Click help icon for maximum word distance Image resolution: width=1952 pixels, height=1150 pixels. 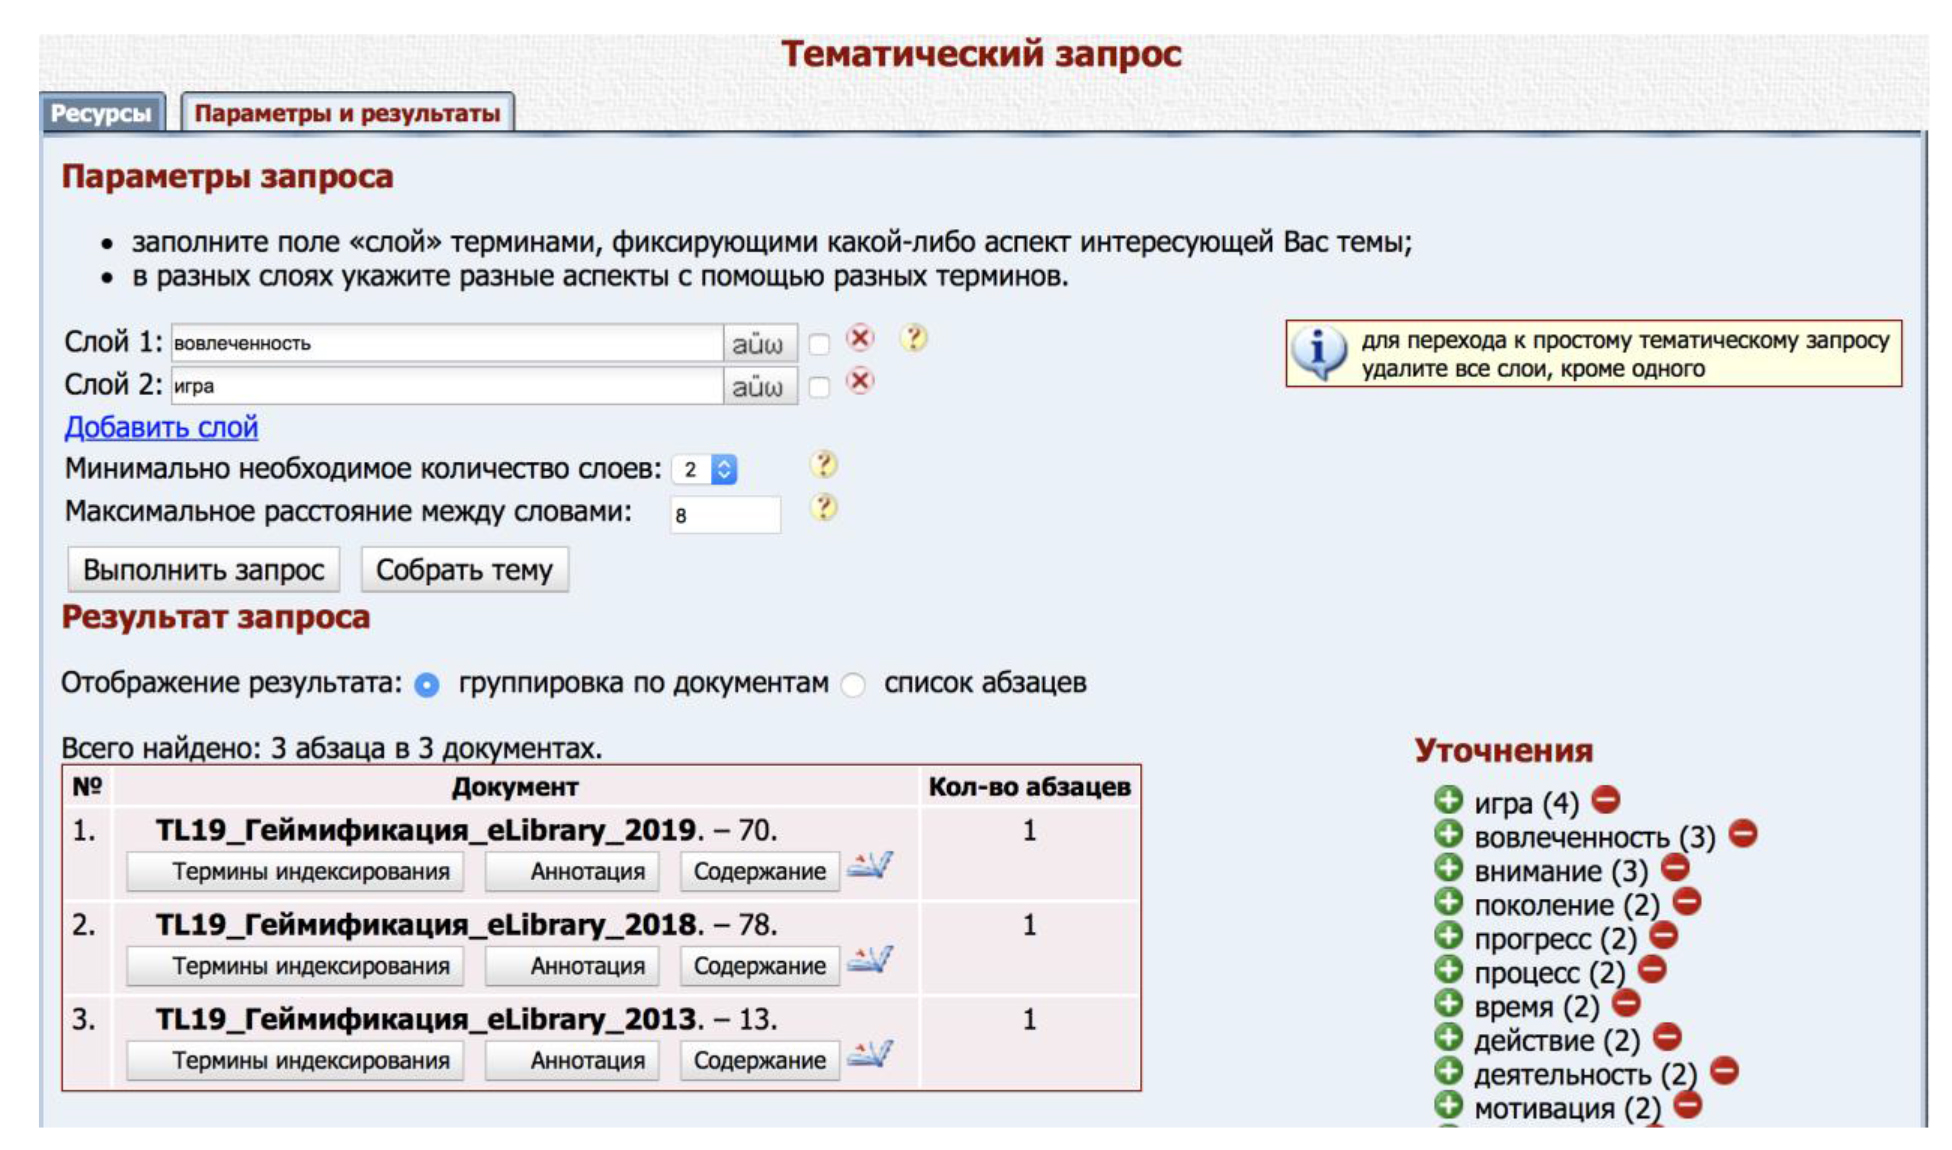pyautogui.click(x=823, y=508)
